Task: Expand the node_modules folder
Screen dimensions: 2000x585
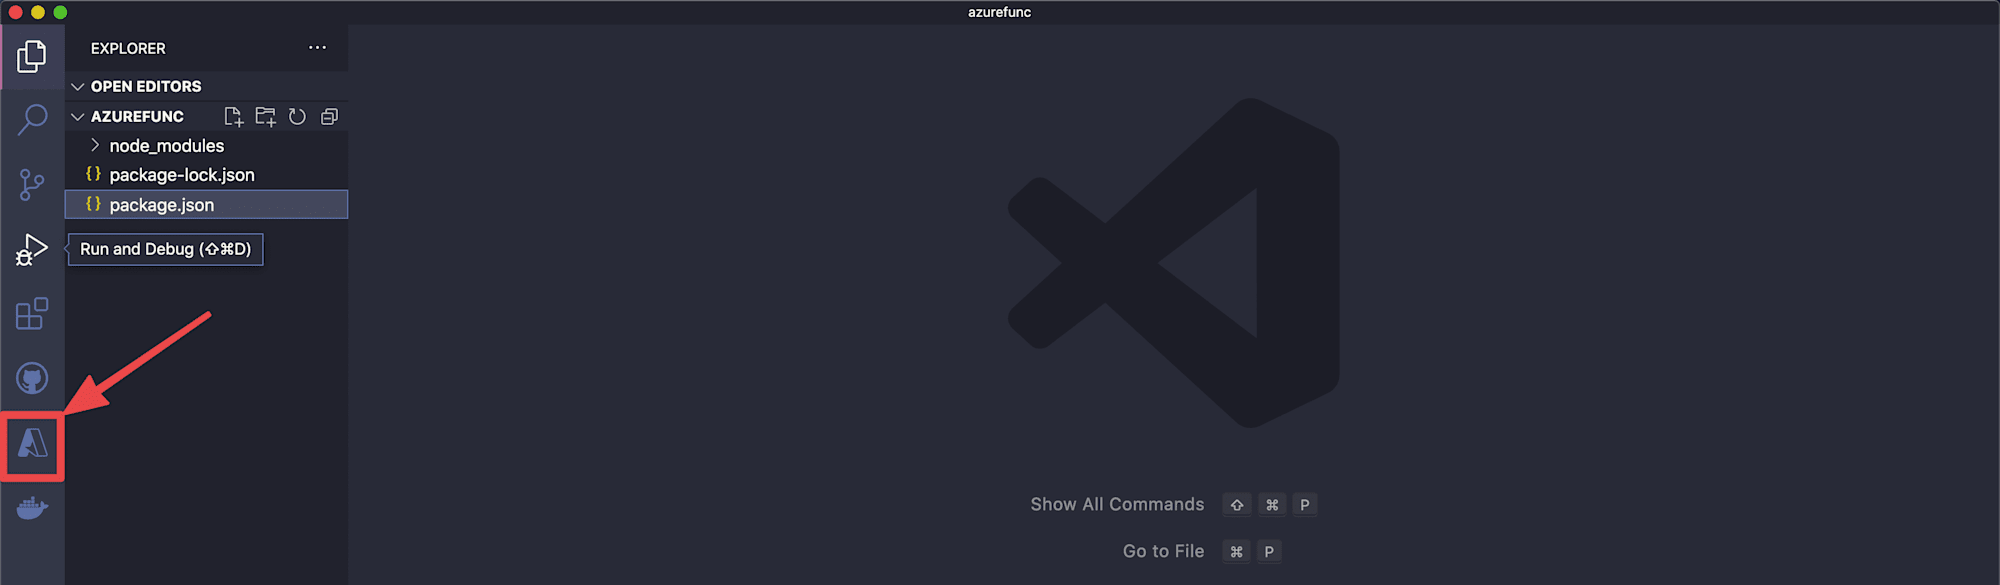Action: (x=206, y=146)
